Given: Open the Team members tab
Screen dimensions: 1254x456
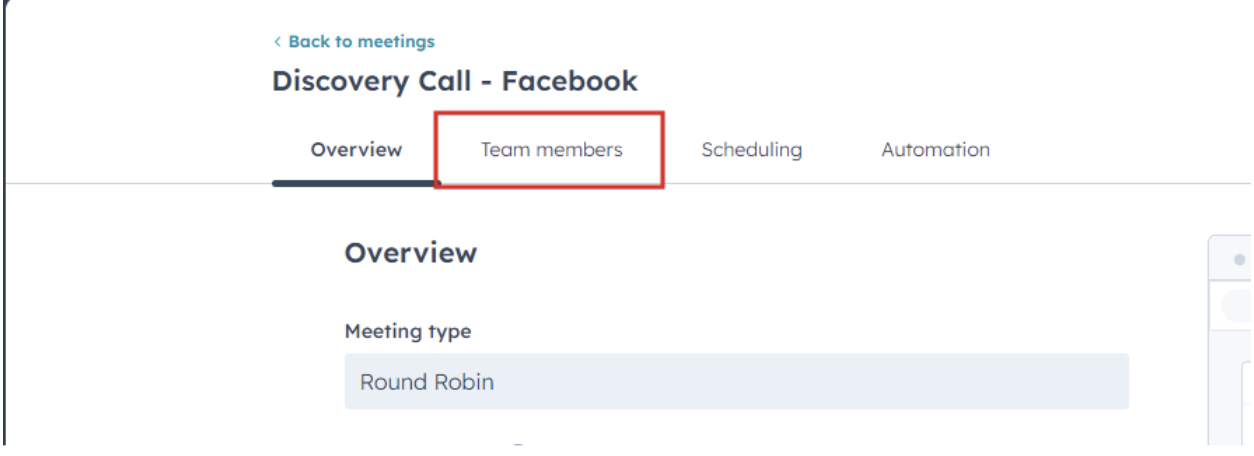Looking at the screenshot, I should (551, 150).
